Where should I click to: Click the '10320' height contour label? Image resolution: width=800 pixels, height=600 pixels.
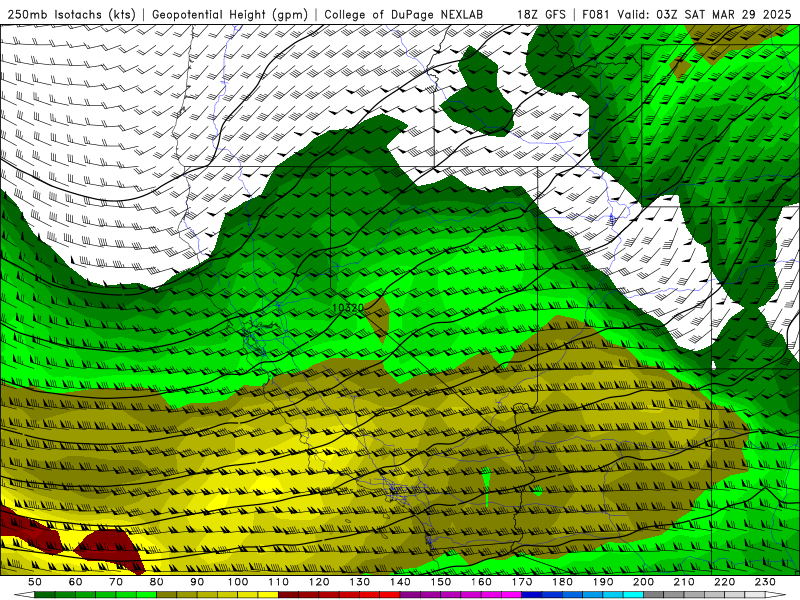click(348, 308)
